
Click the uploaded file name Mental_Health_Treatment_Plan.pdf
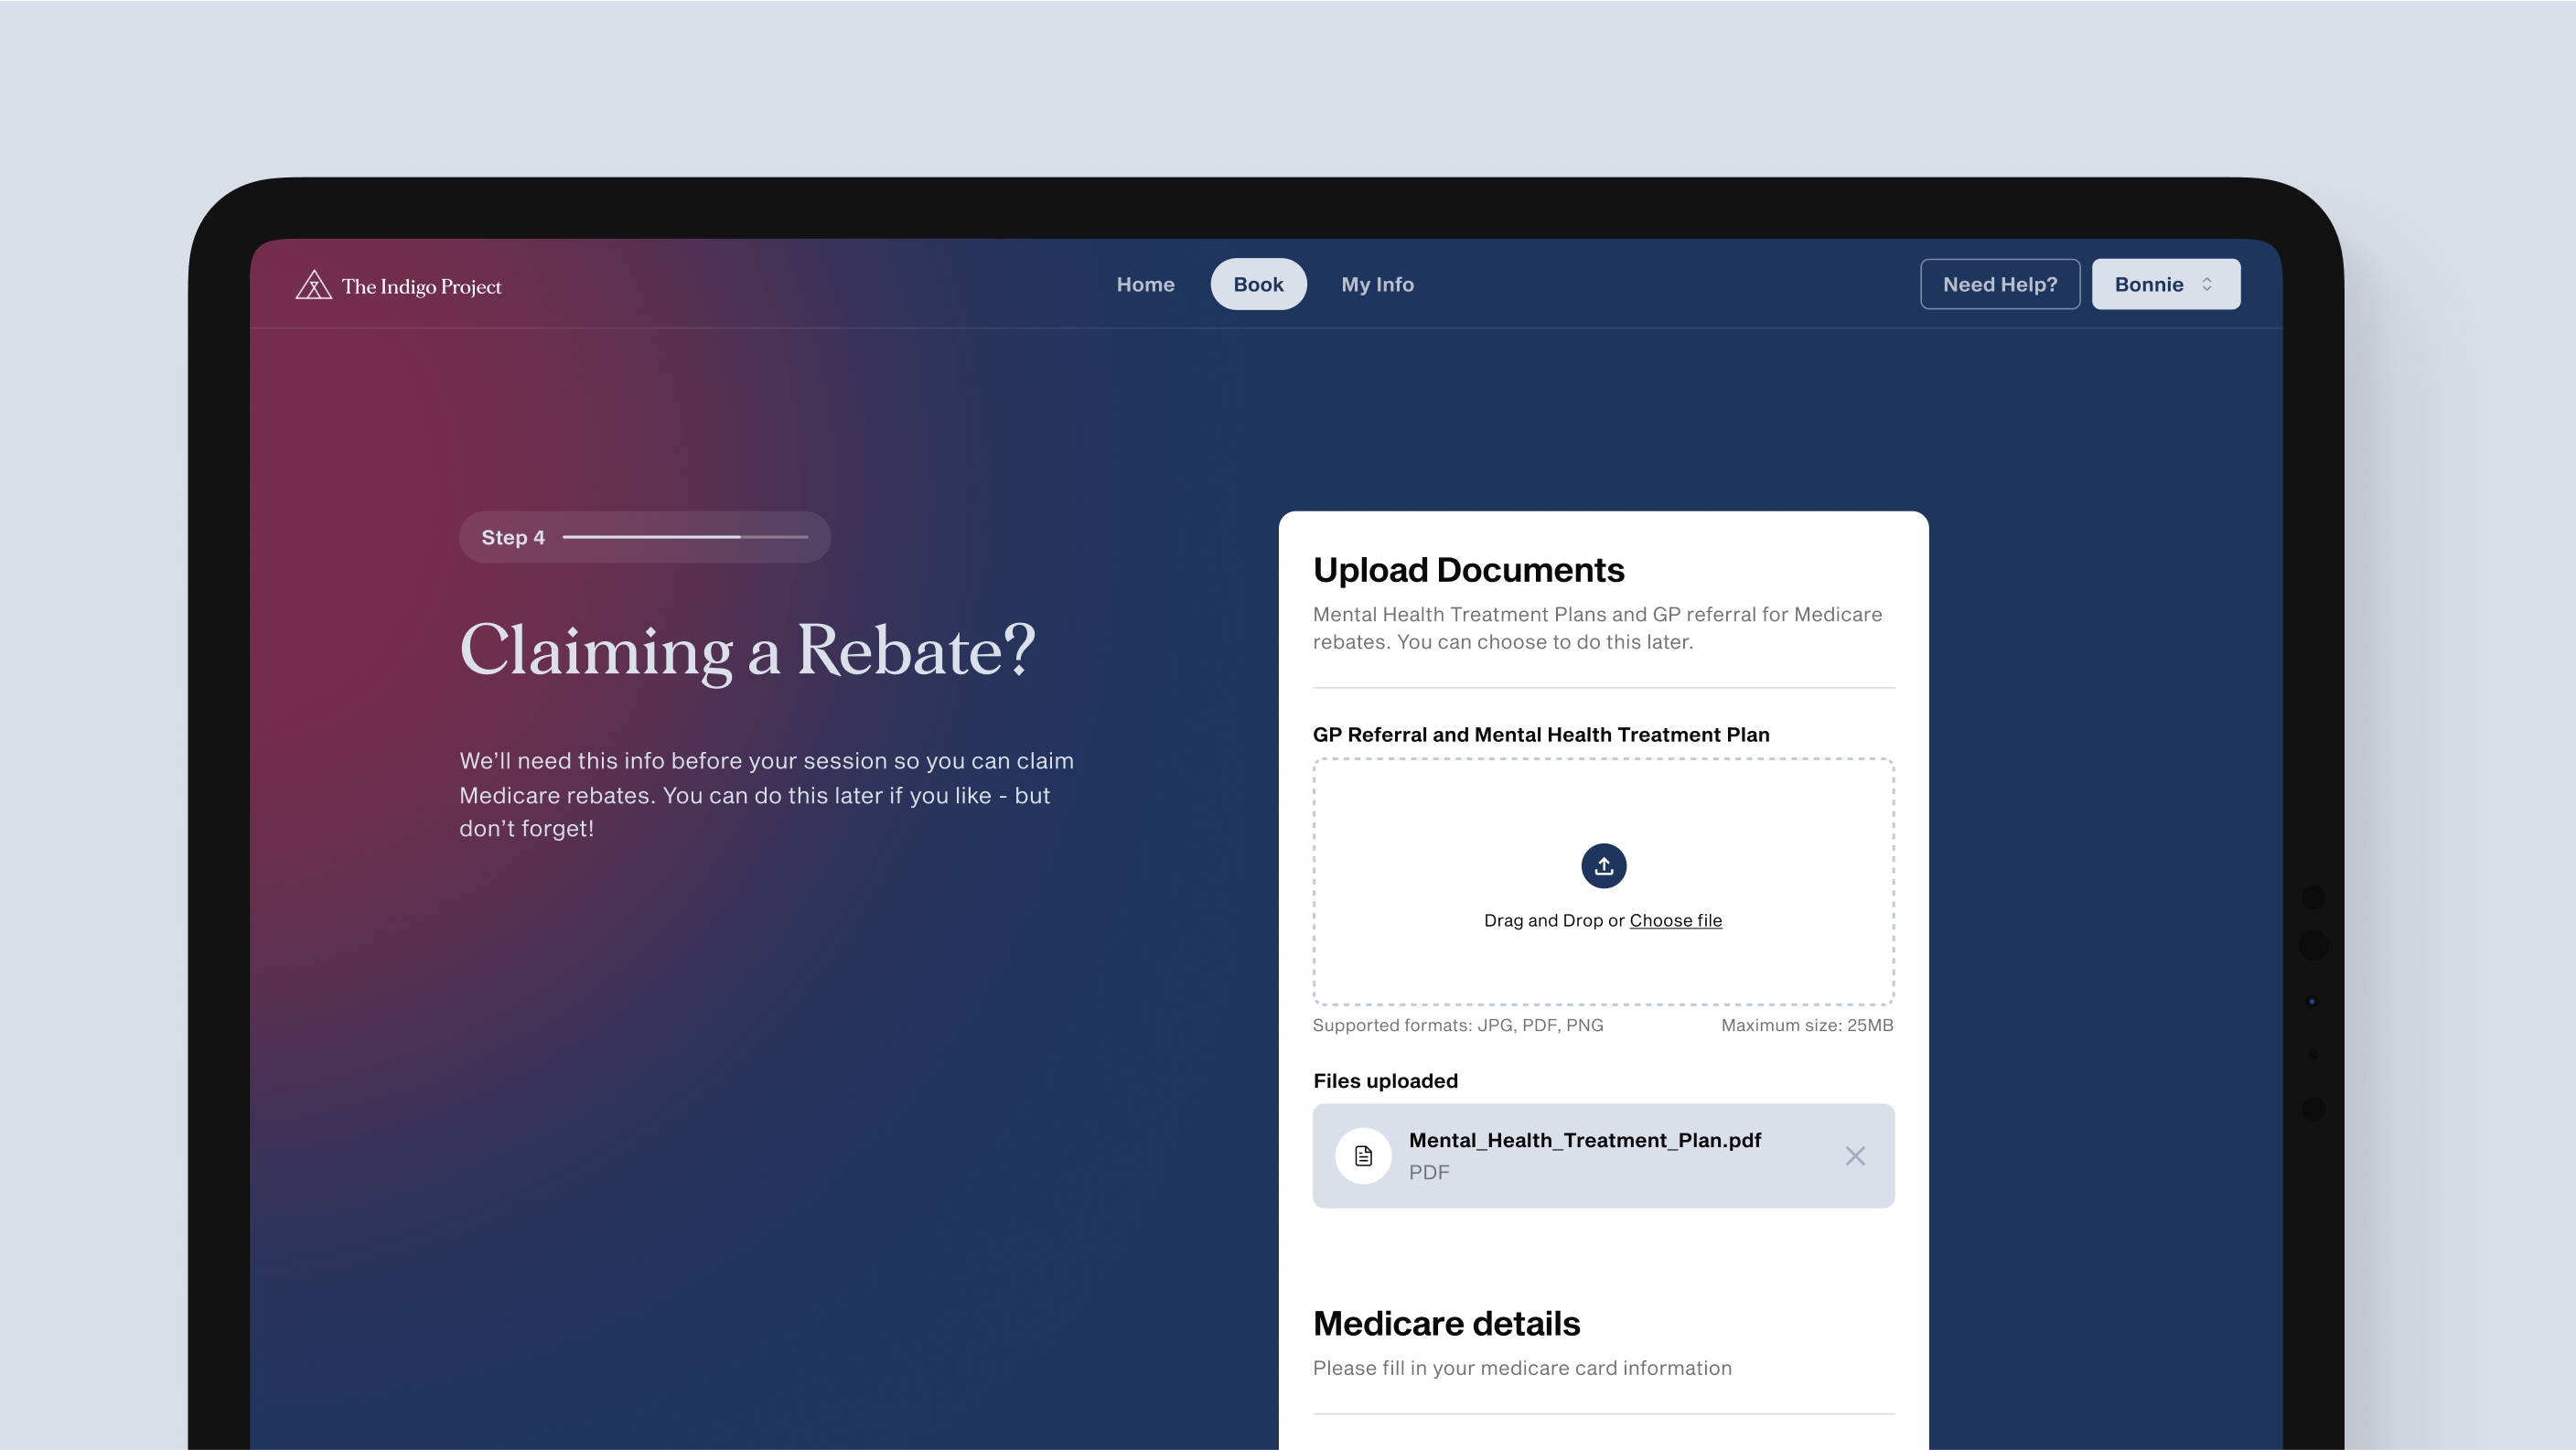coord(1584,1141)
